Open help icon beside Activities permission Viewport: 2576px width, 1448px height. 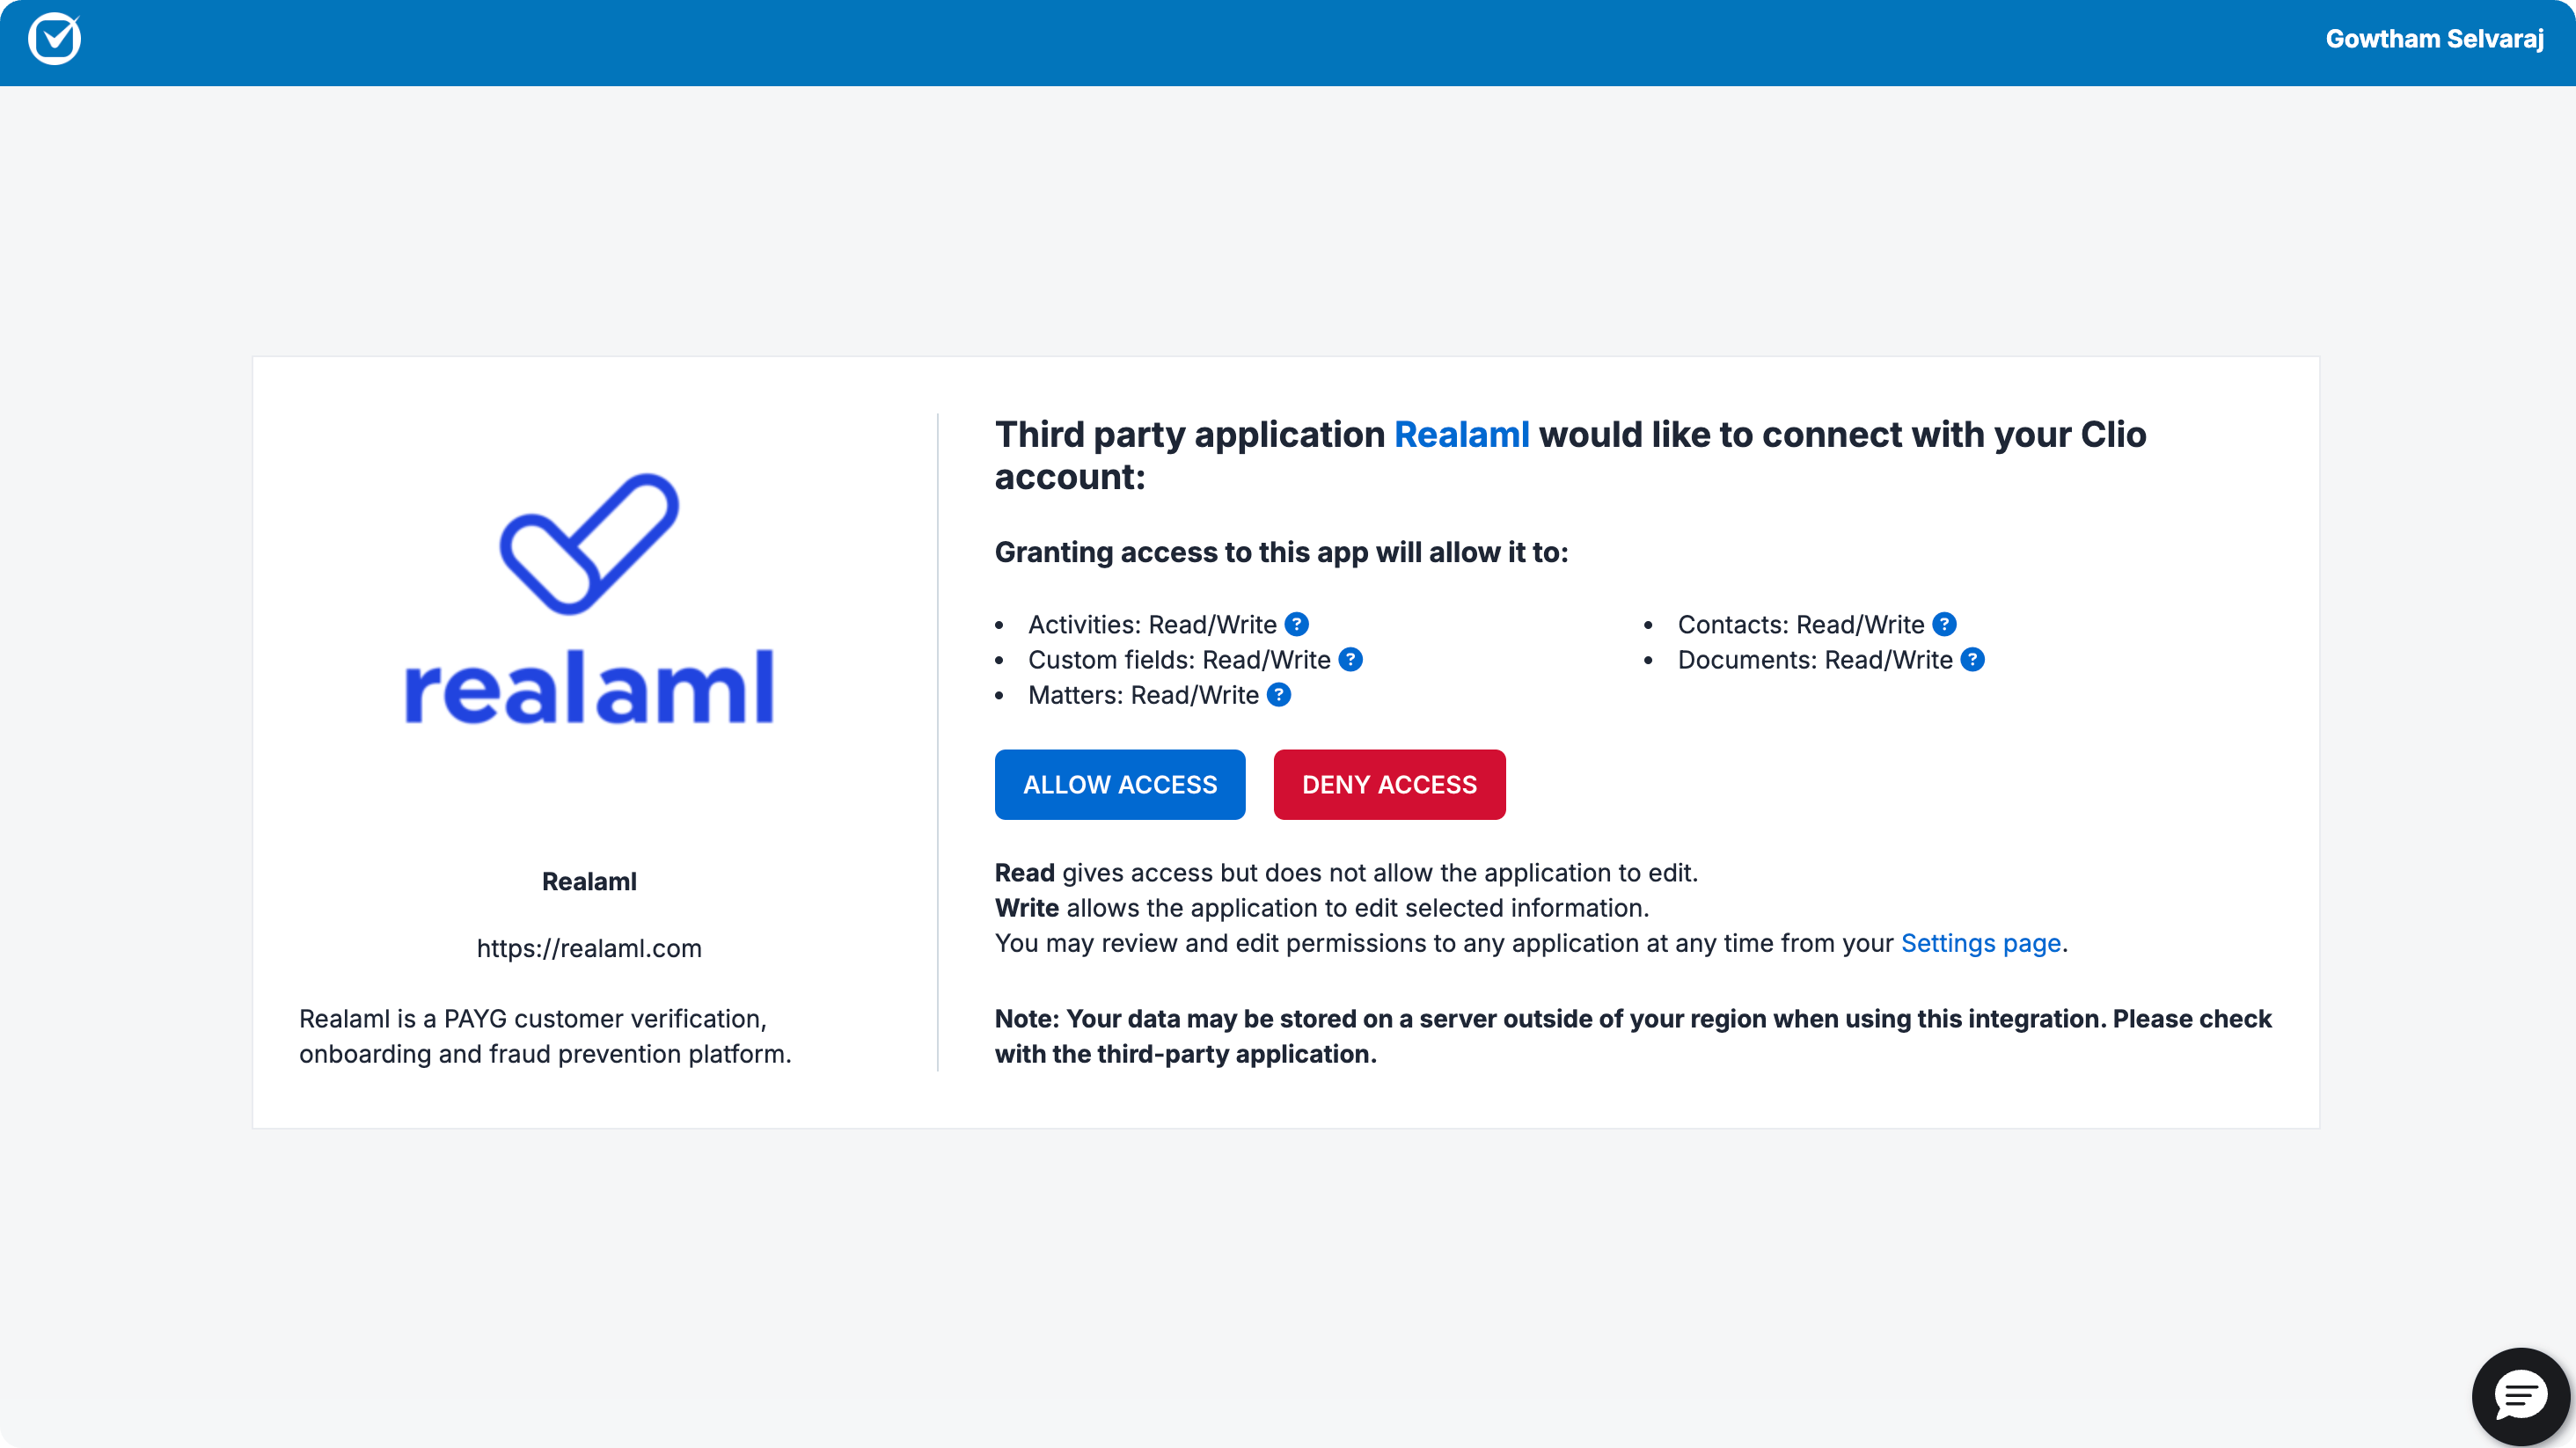(x=1296, y=624)
